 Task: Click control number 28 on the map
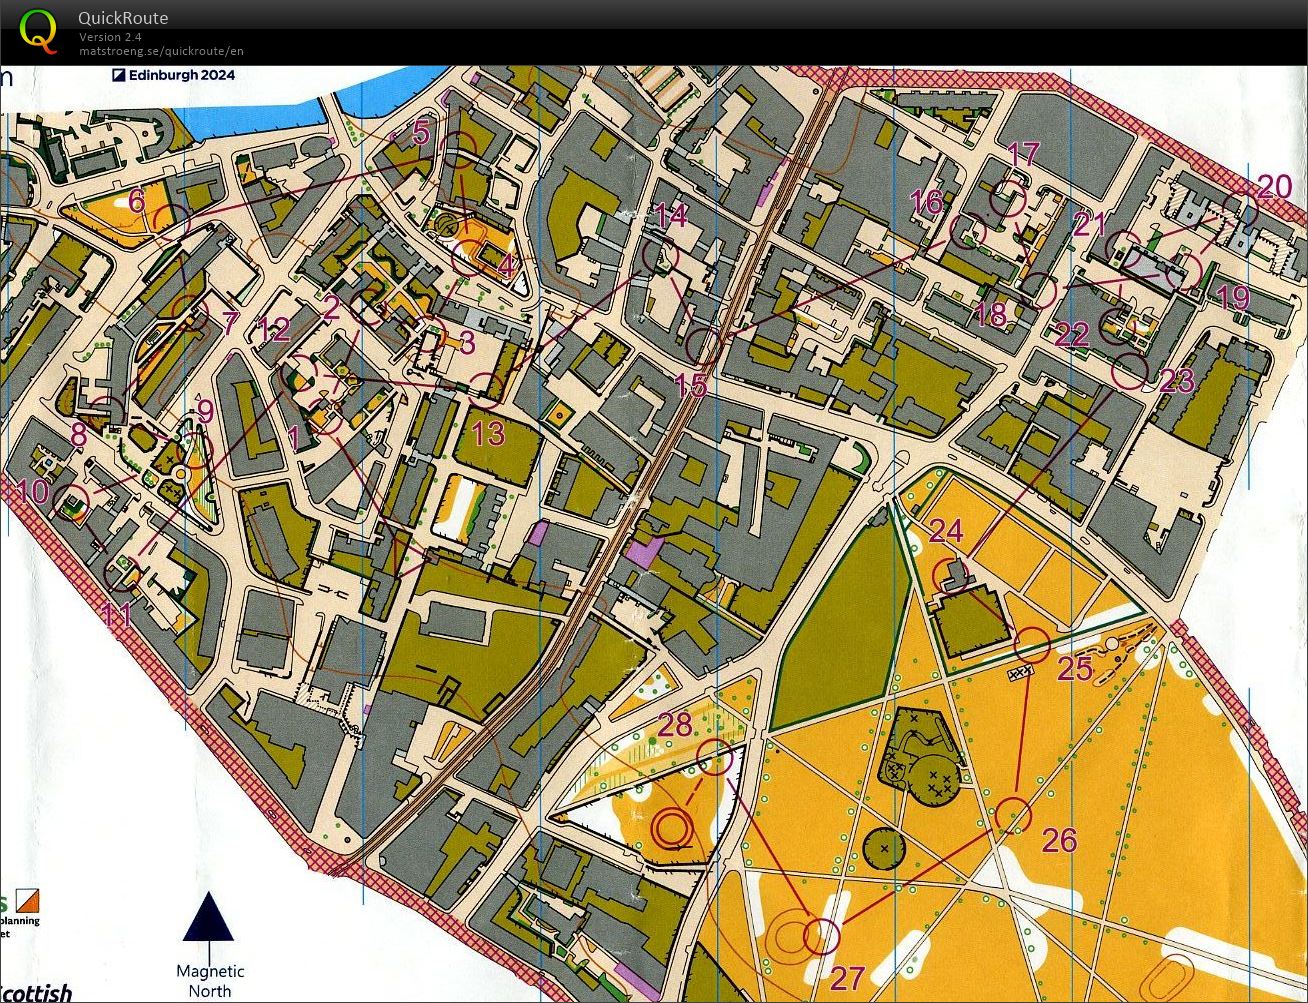tap(675, 724)
